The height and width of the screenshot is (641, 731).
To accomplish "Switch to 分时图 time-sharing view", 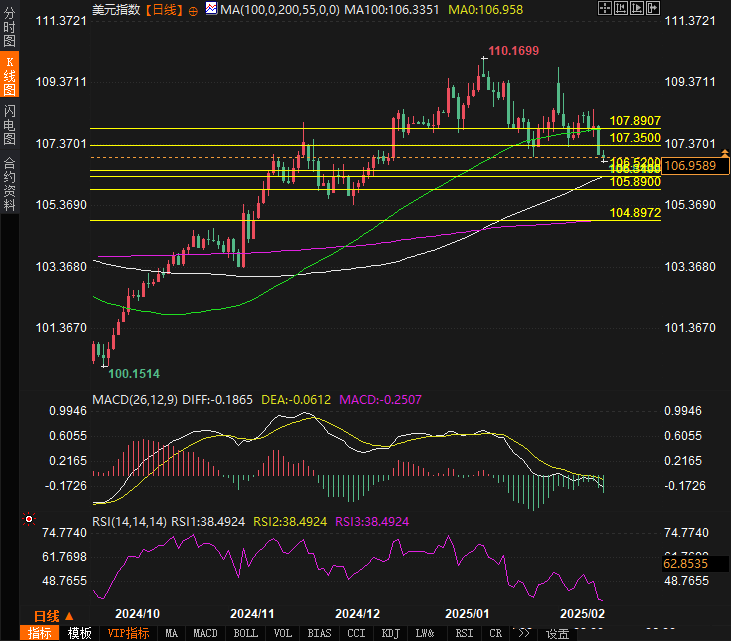I will coord(9,26).
